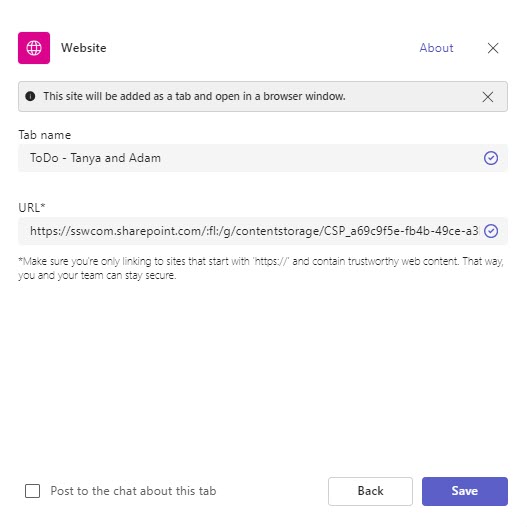Click the 'URL*' field label
The width and height of the screenshot is (527, 527).
pos(32,208)
